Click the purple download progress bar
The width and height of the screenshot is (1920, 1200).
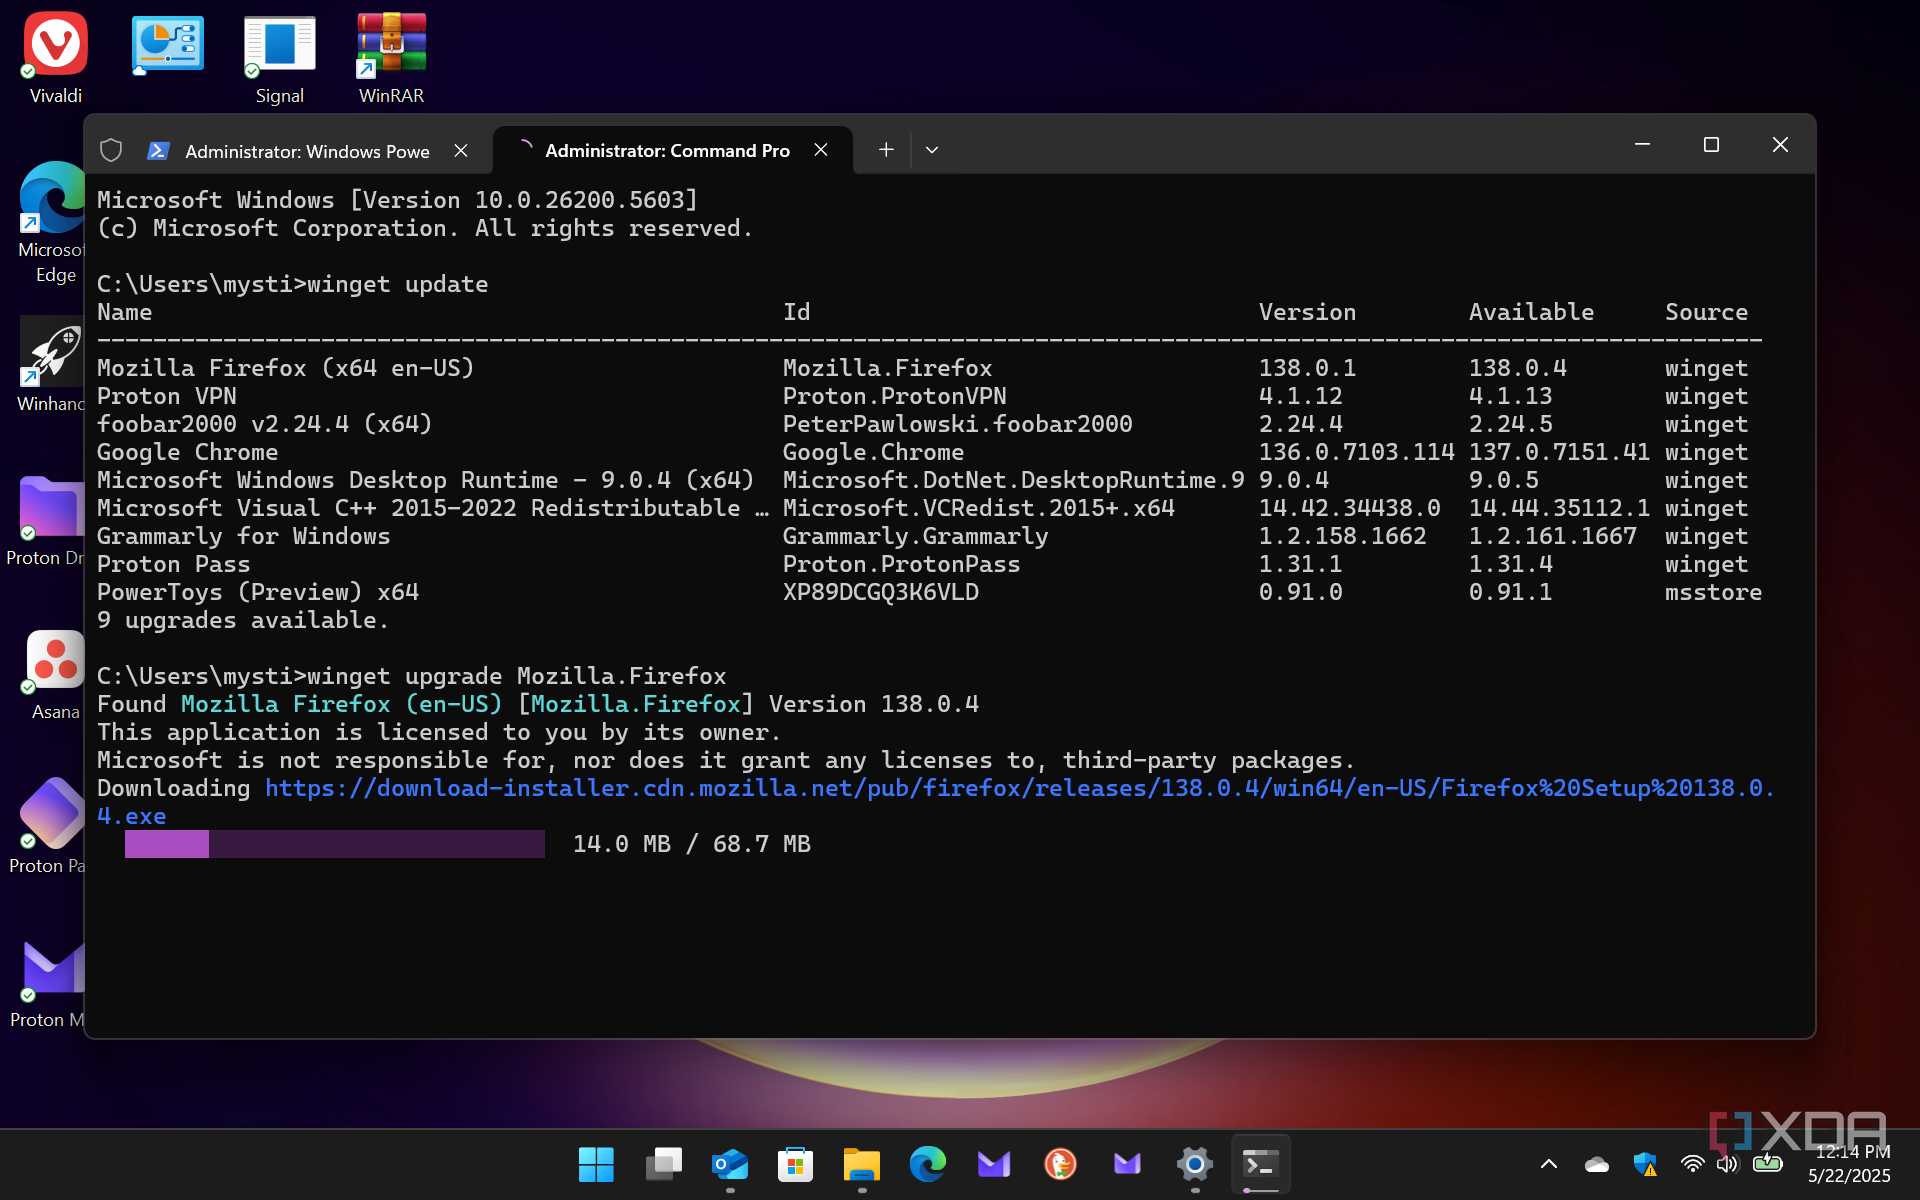click(x=334, y=844)
